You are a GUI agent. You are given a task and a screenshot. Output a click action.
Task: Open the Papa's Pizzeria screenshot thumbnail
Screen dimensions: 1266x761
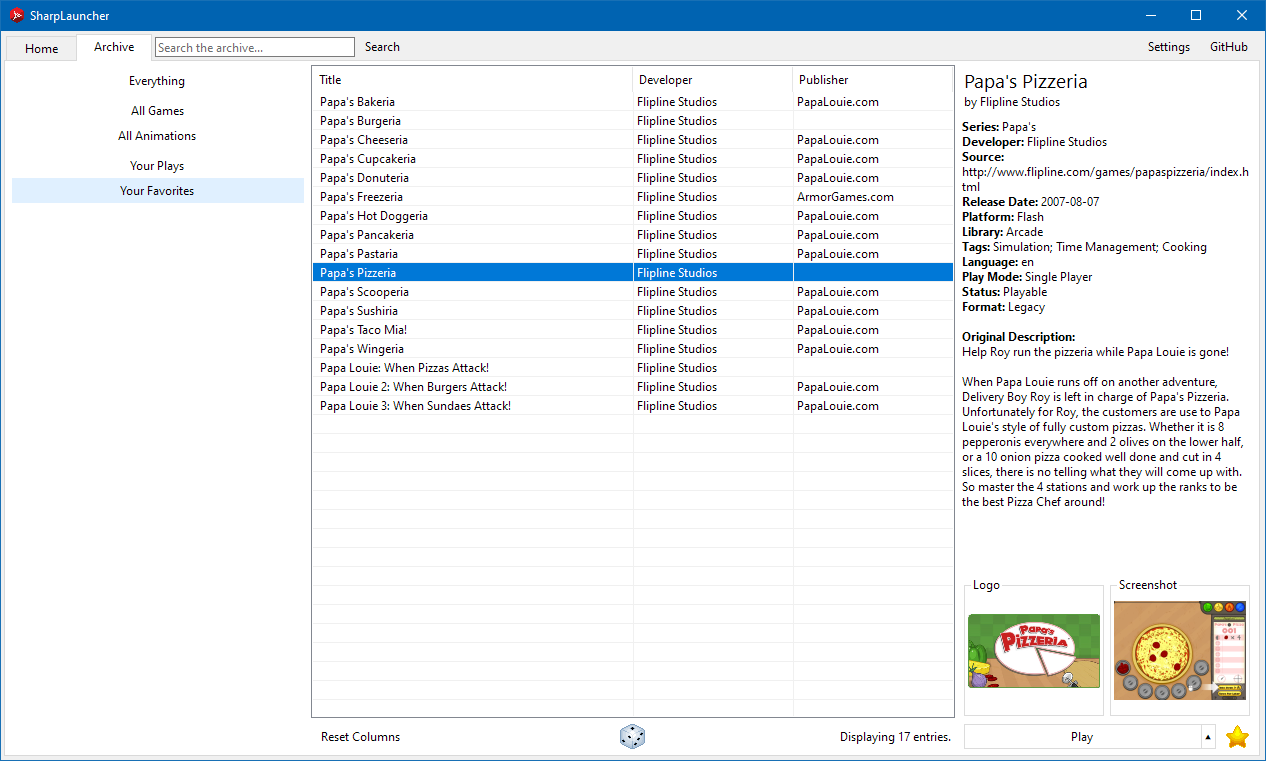[1180, 651]
